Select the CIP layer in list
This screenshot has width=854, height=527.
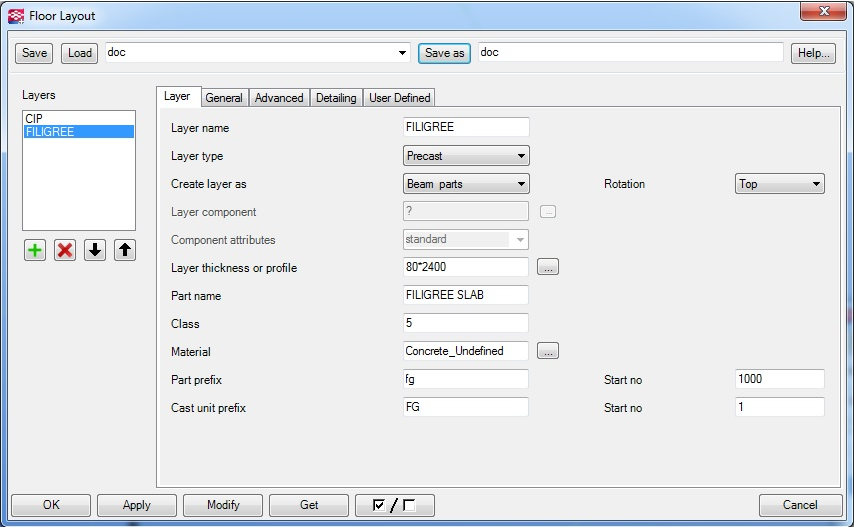pyautogui.click(x=78, y=119)
